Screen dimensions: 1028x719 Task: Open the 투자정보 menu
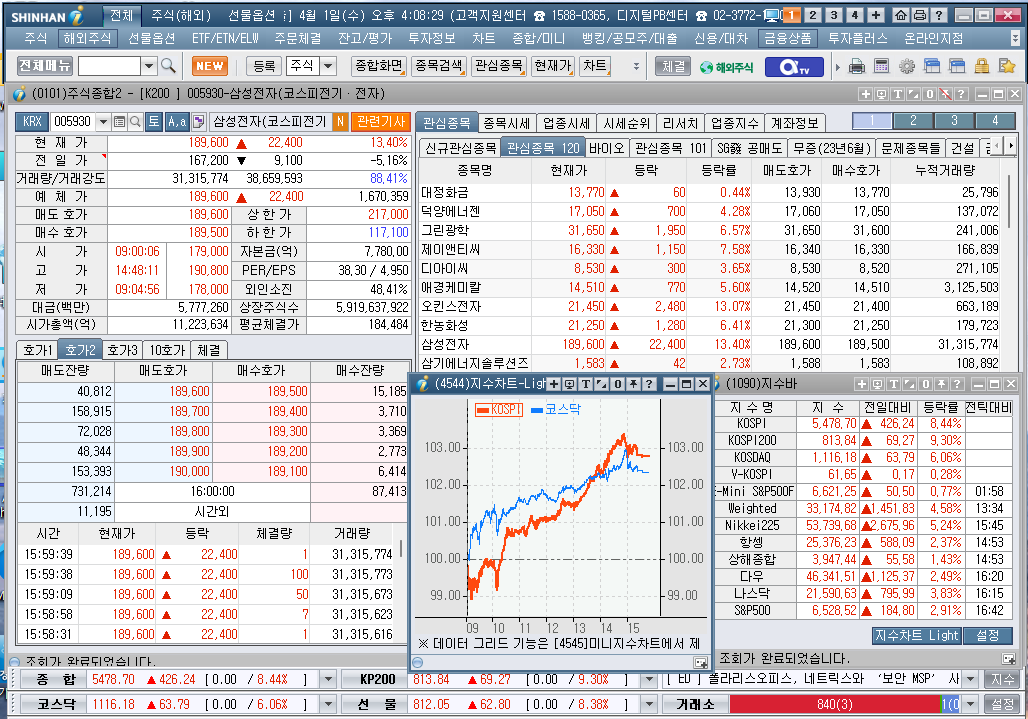click(432, 39)
